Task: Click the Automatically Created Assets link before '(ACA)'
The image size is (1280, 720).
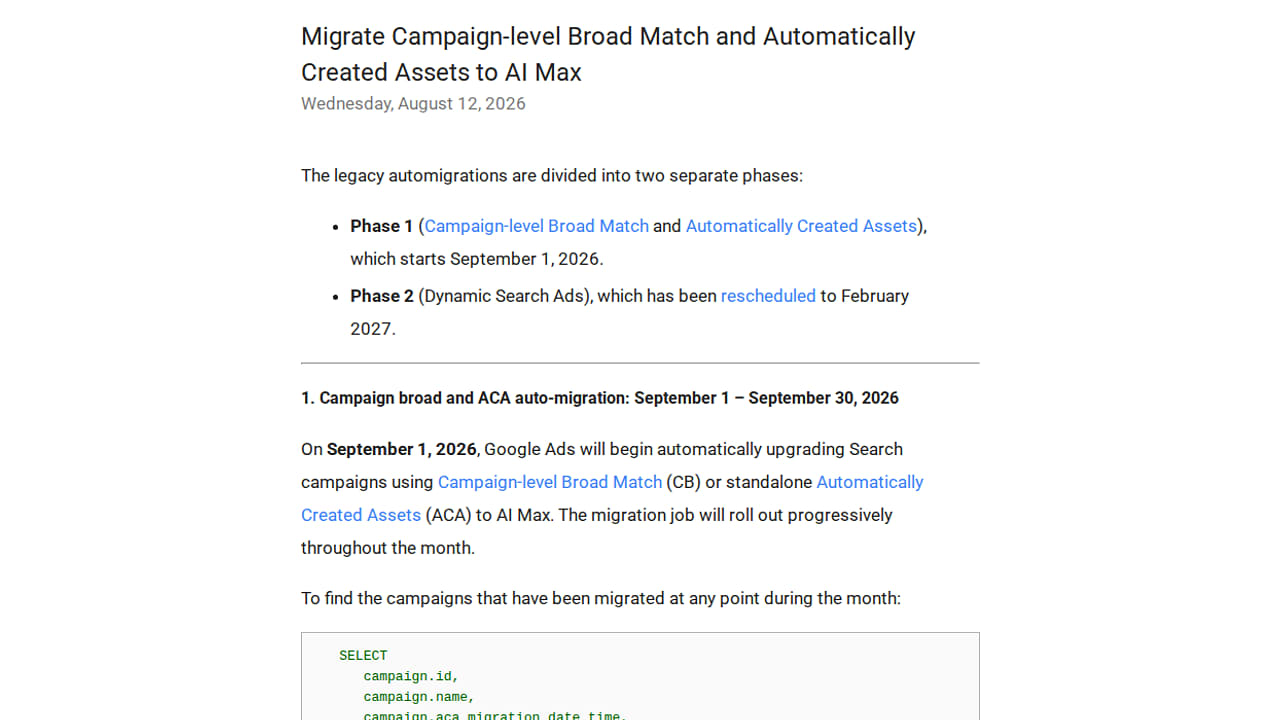Action: pyautogui.click(x=612, y=498)
